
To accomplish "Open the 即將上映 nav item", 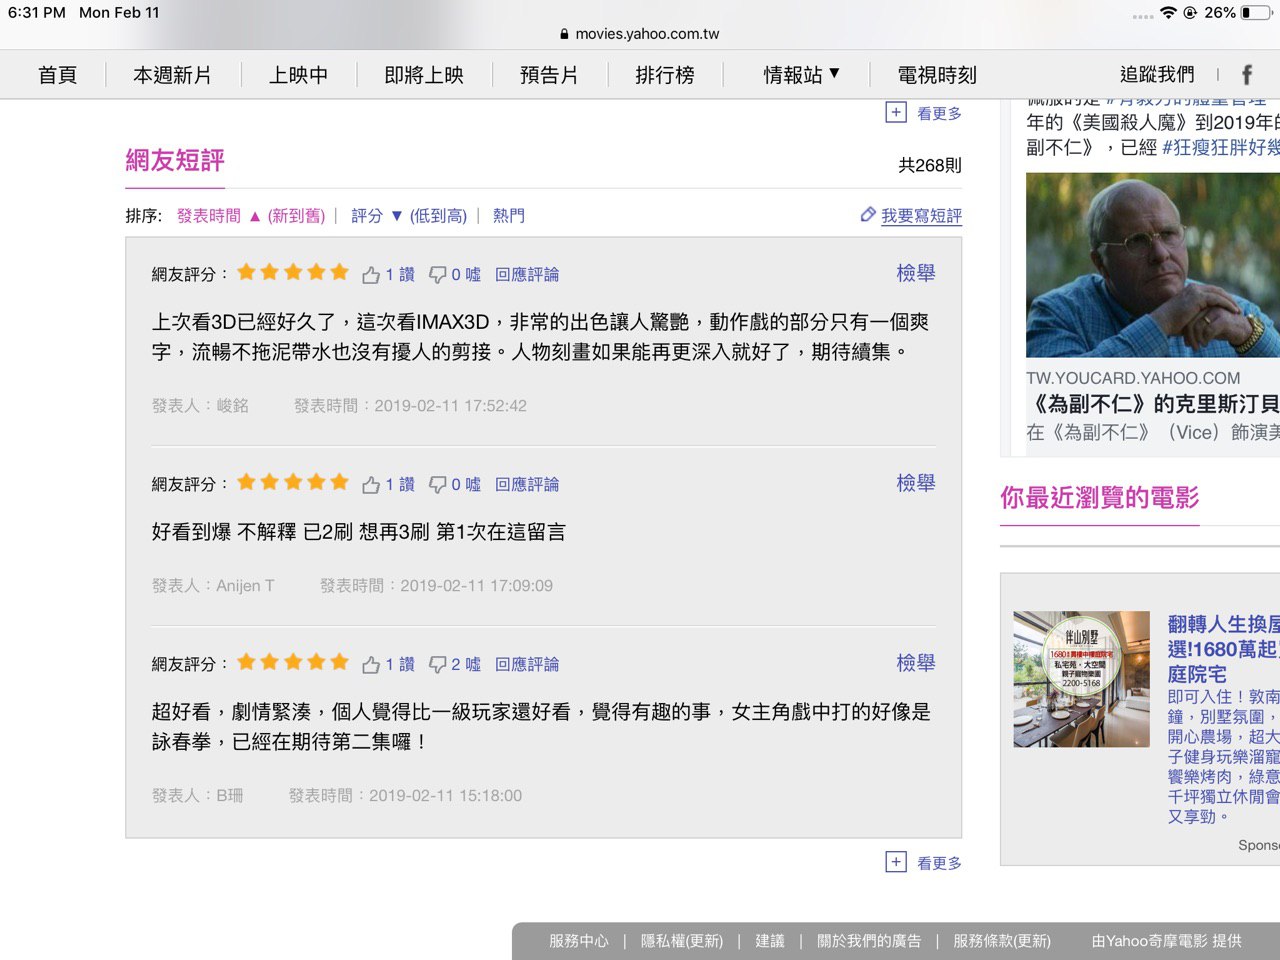I will pos(424,75).
